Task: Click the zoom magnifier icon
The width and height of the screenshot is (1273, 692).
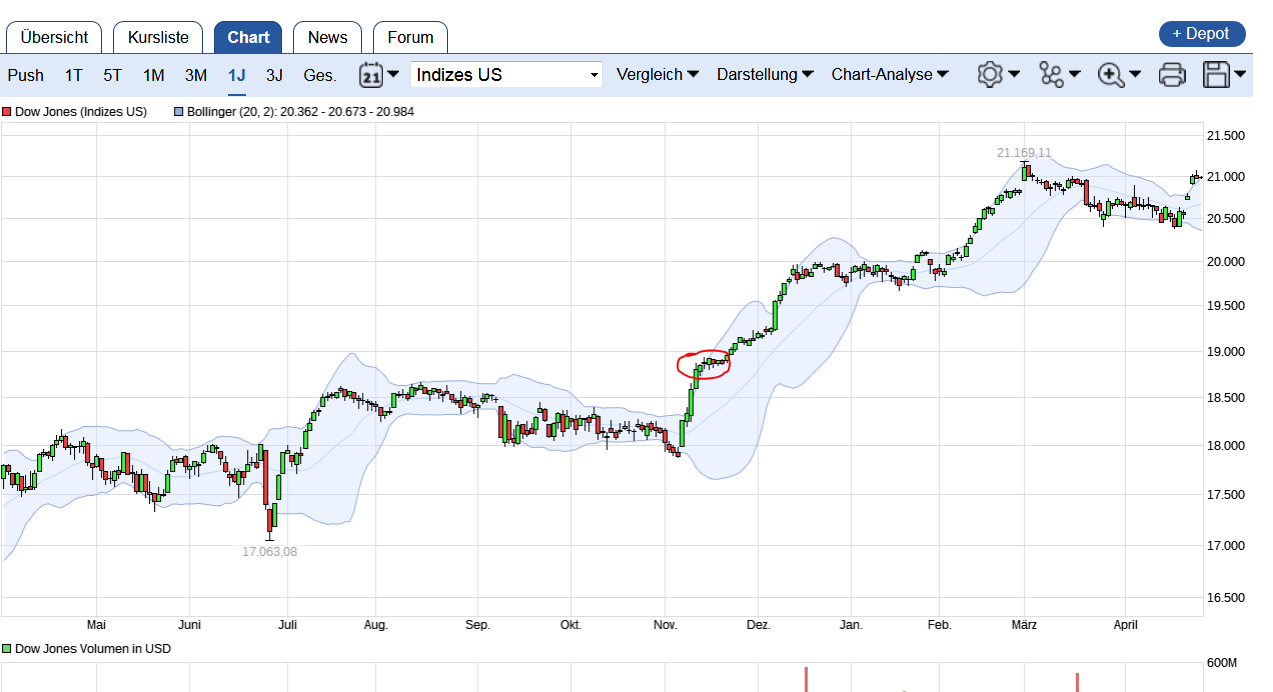Action: (x=1110, y=74)
